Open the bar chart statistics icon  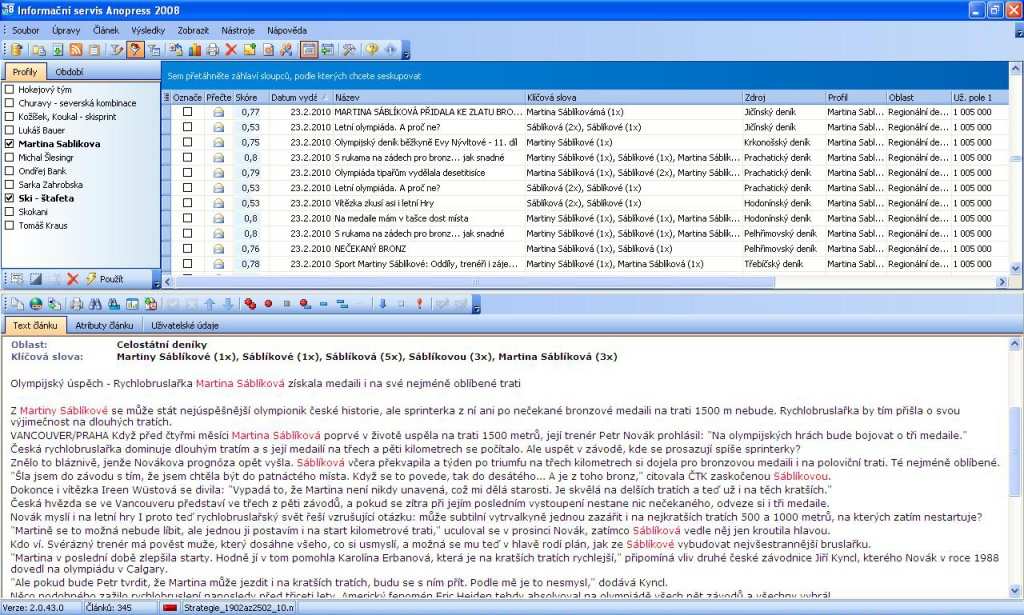(195, 50)
